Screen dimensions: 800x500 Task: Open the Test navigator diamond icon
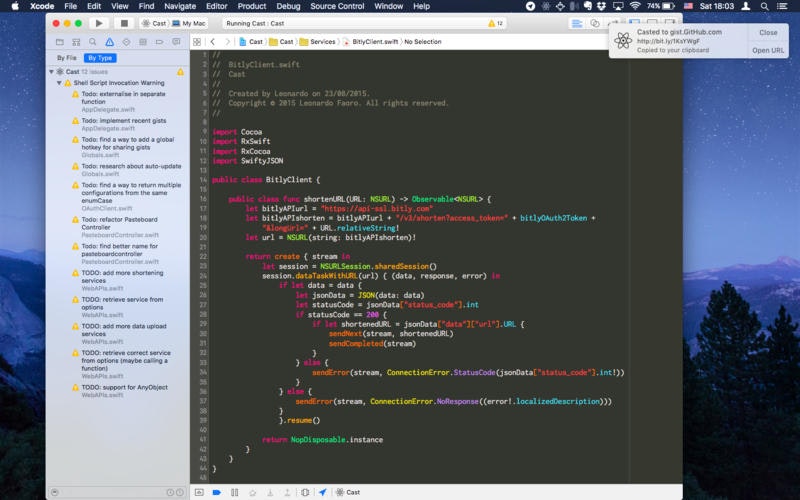point(126,42)
